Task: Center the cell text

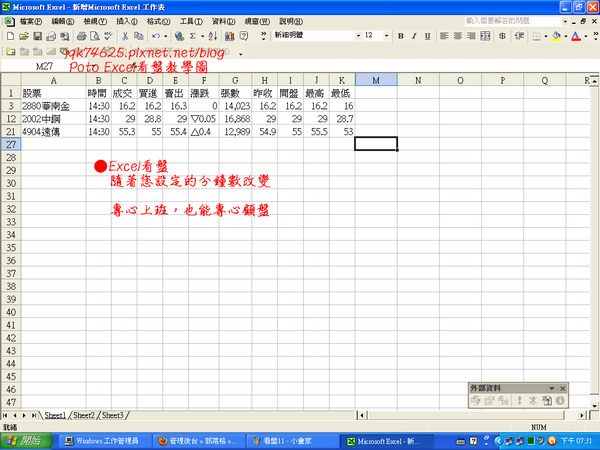Action: click(458, 36)
